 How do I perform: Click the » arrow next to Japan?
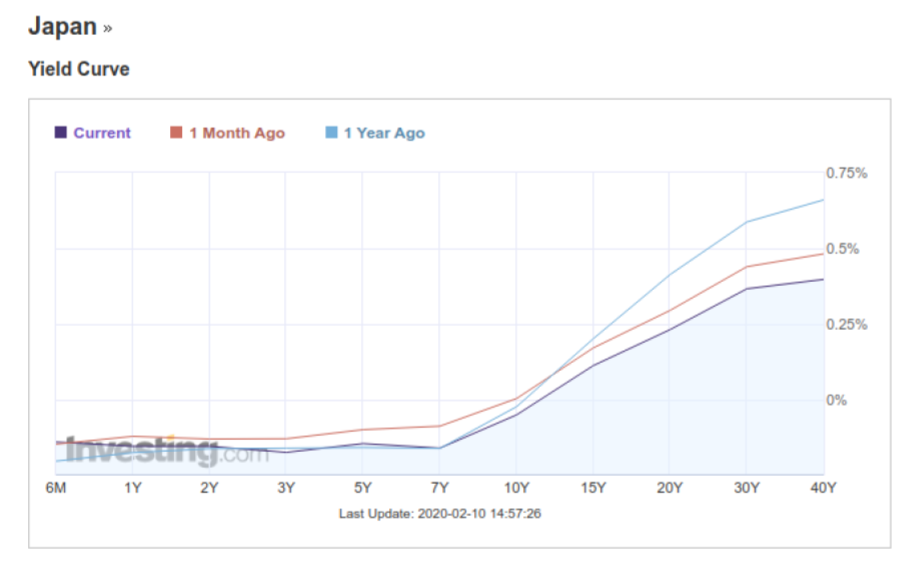click(107, 29)
